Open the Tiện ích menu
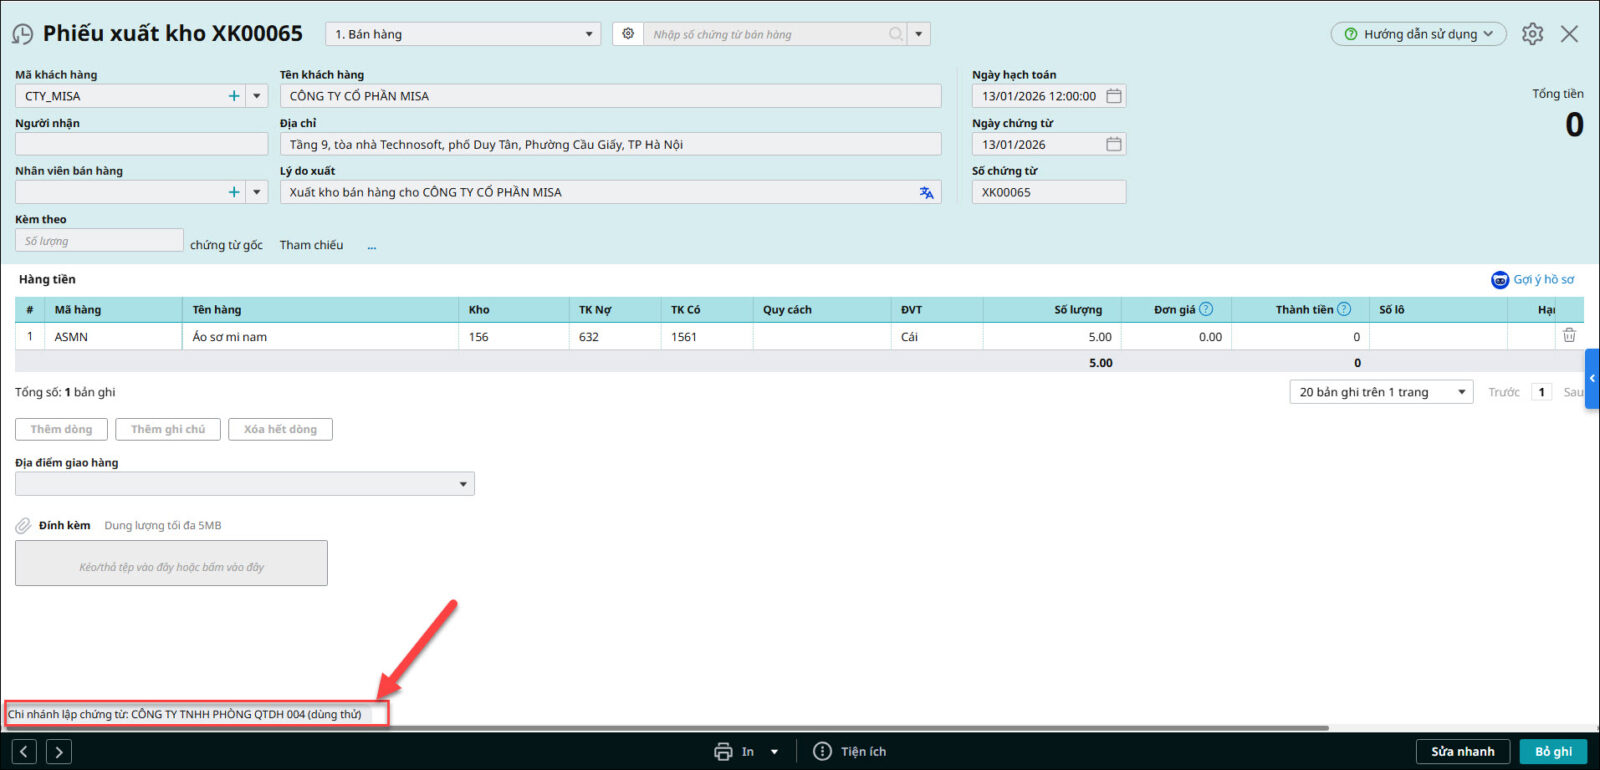The image size is (1600, 770). (850, 752)
